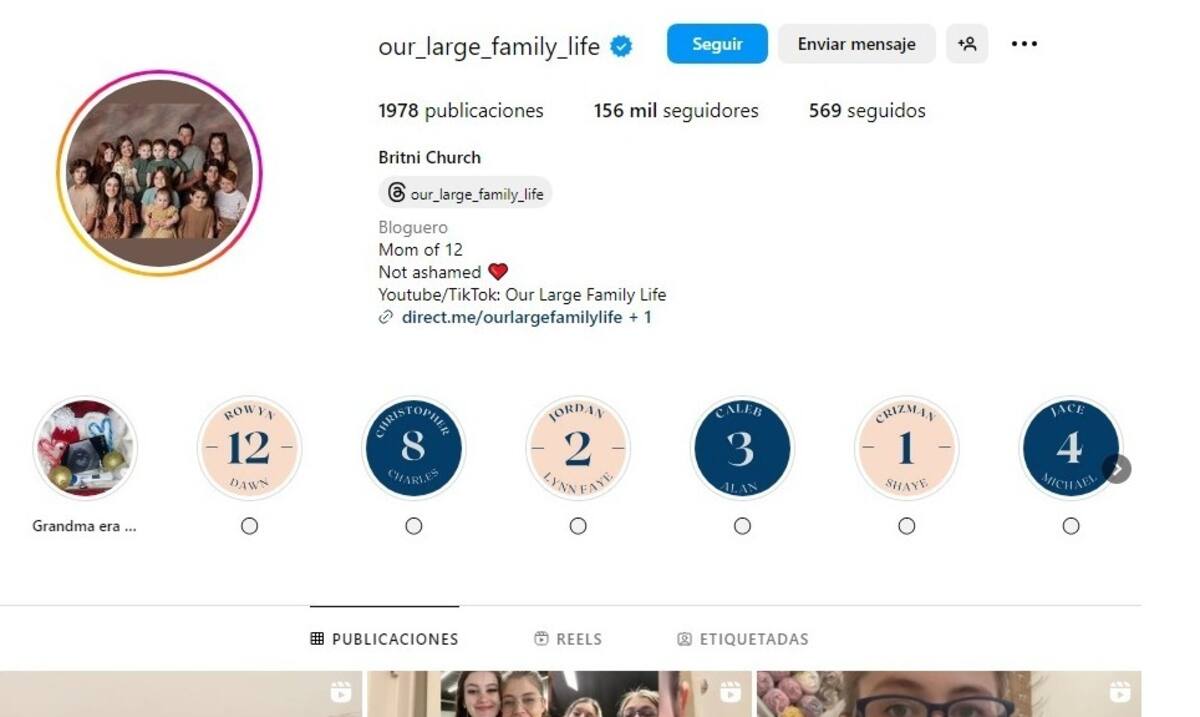Open the Jace Michael 4 story highlight

[x=1070, y=448]
